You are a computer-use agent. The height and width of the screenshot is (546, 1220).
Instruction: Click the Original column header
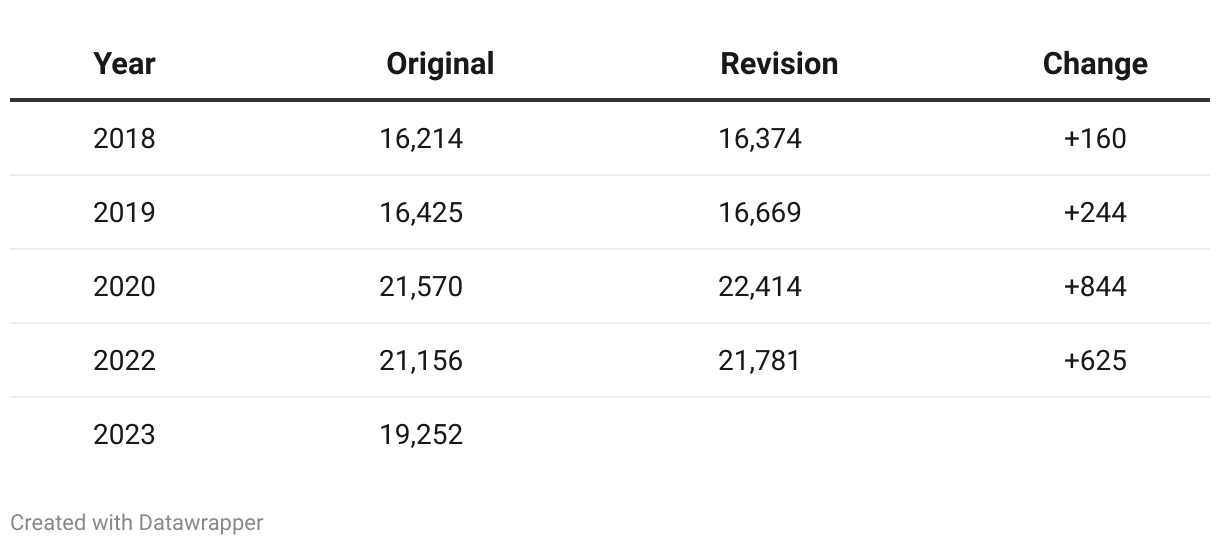440,64
